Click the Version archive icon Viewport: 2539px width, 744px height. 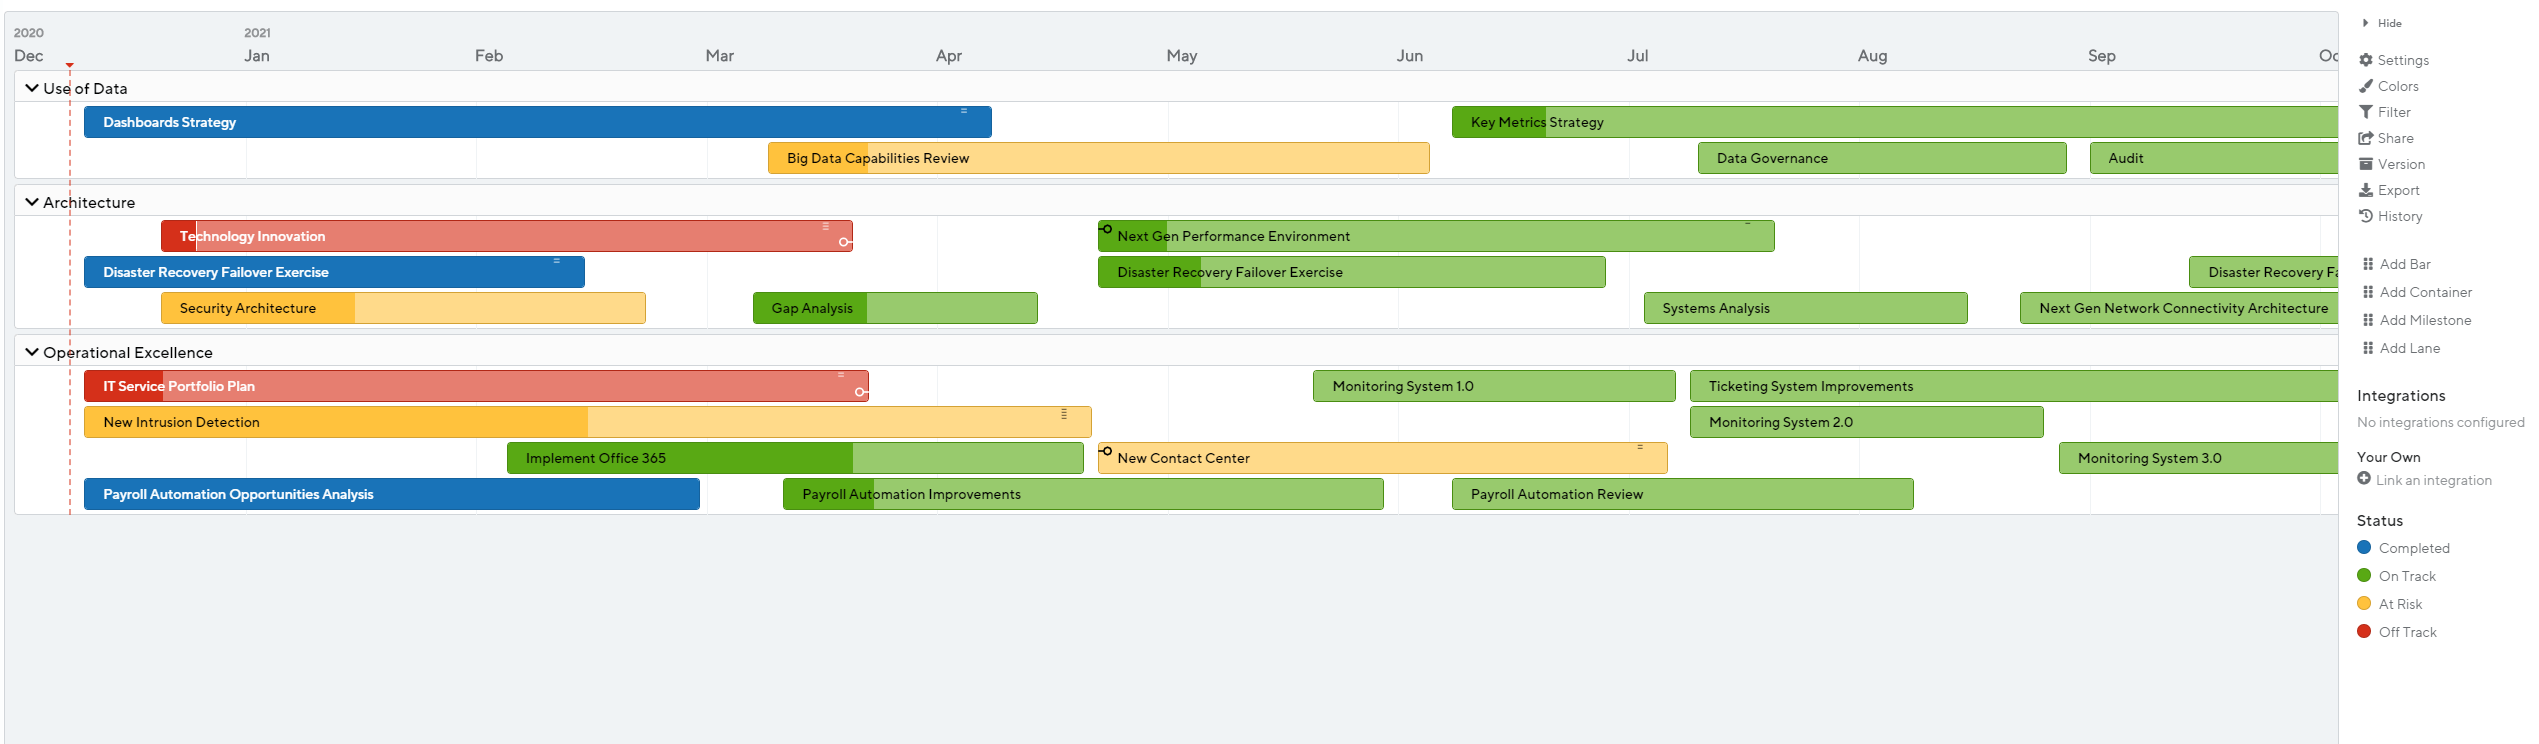(2366, 164)
